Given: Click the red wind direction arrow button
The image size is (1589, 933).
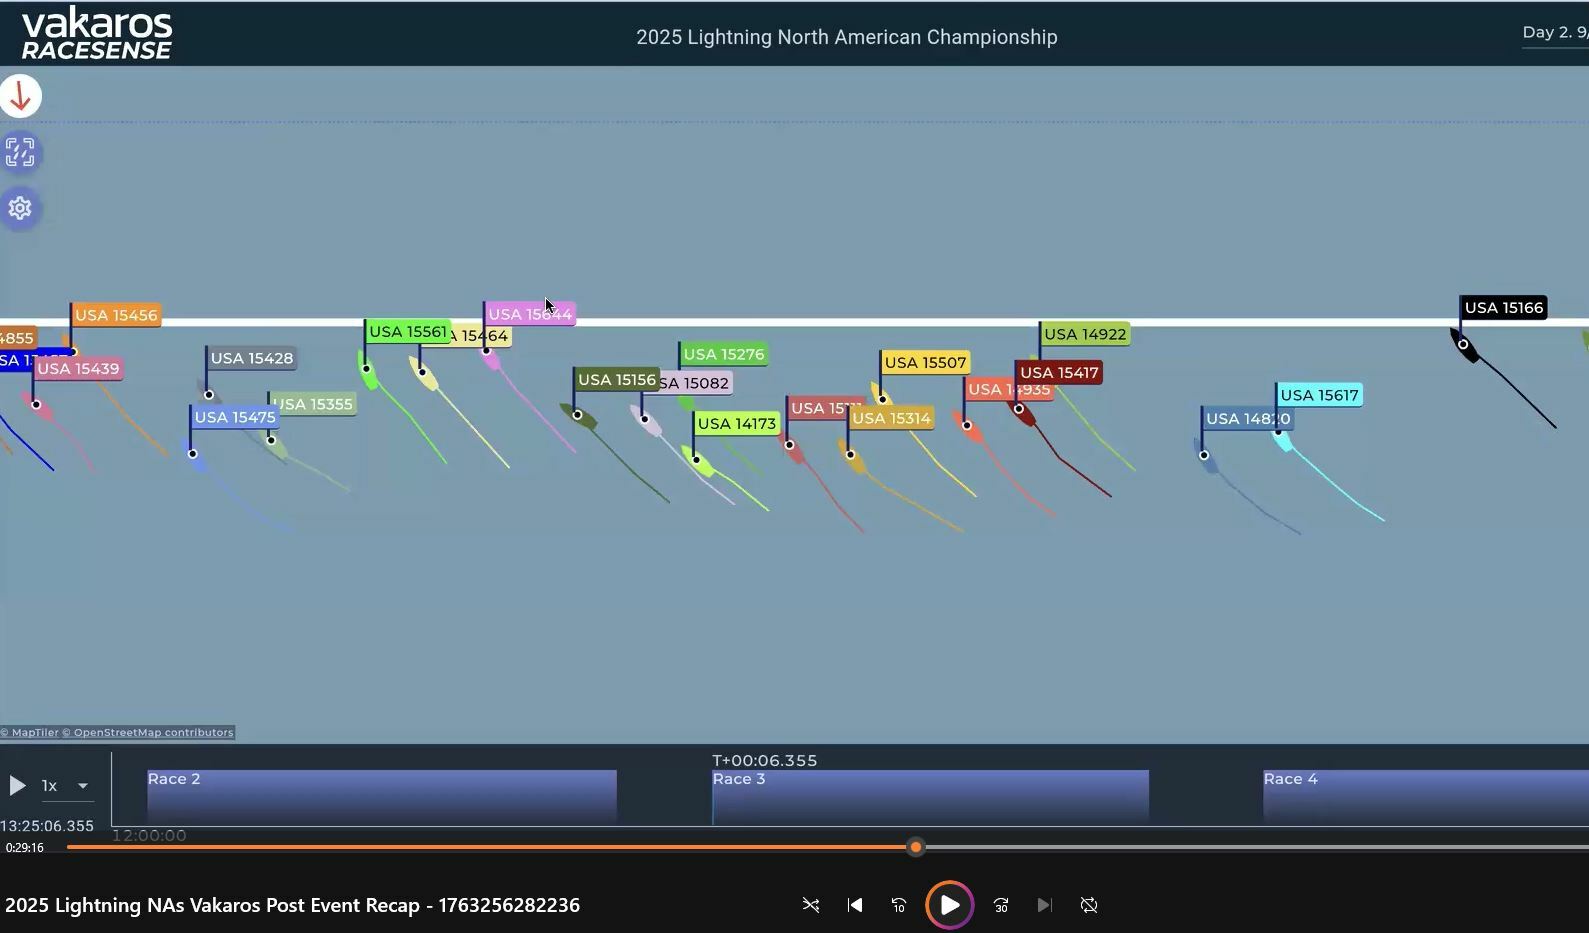Looking at the screenshot, I should point(20,97).
